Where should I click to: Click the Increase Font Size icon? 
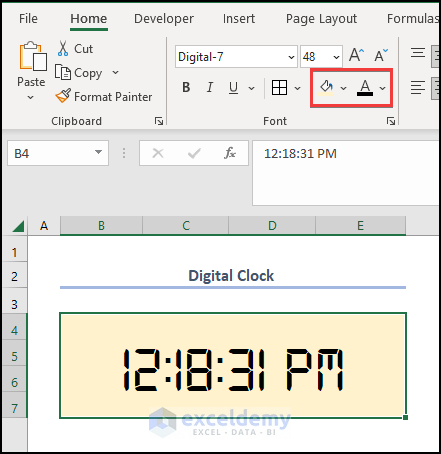(356, 55)
